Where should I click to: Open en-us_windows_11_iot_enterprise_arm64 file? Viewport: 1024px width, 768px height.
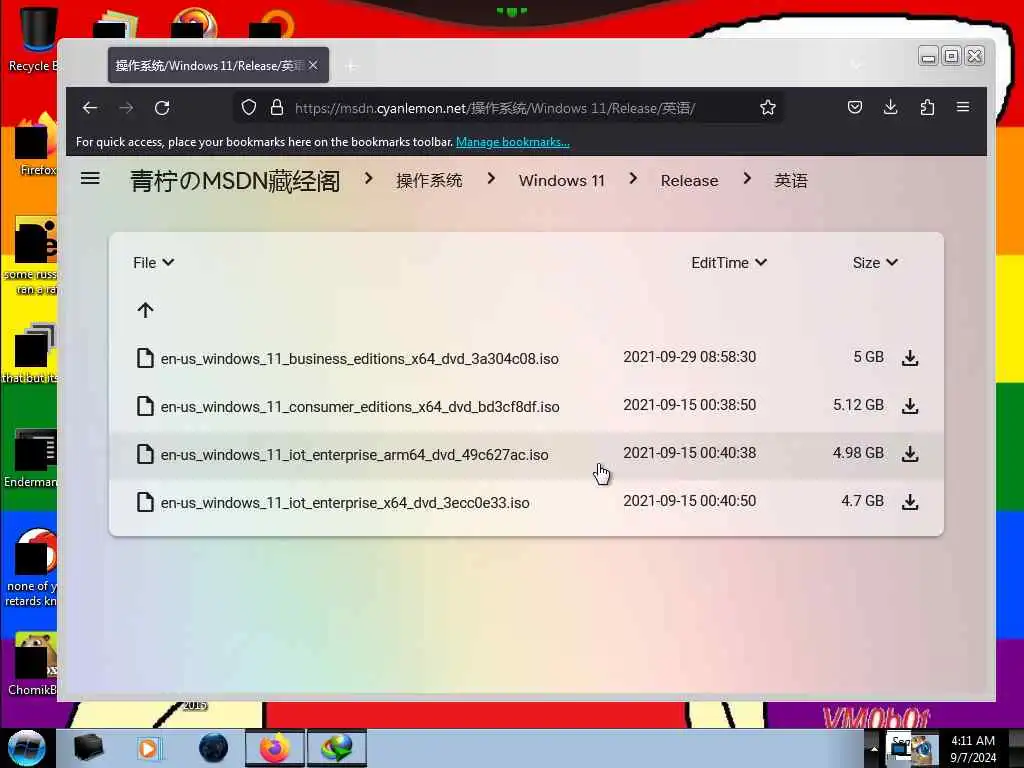[355, 455]
